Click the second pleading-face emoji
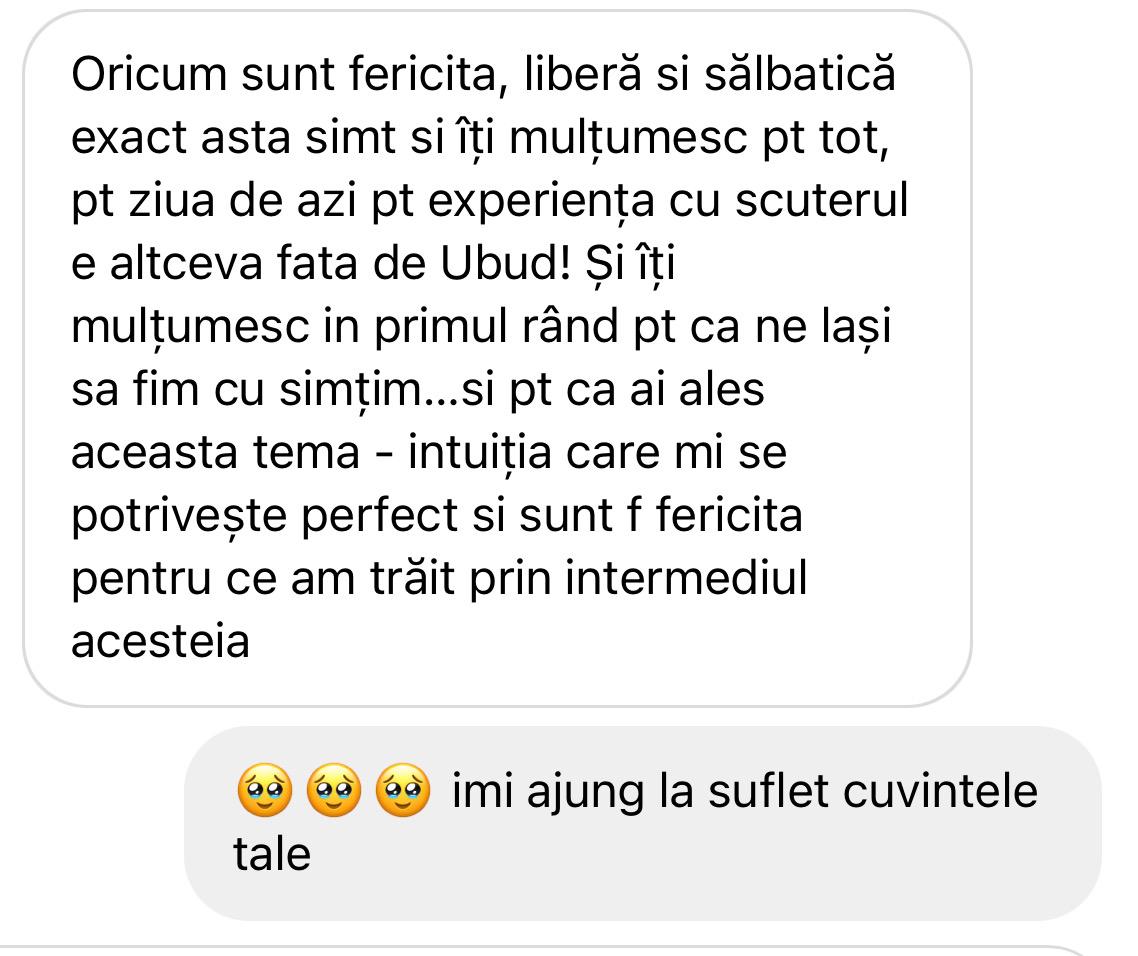 (334, 790)
